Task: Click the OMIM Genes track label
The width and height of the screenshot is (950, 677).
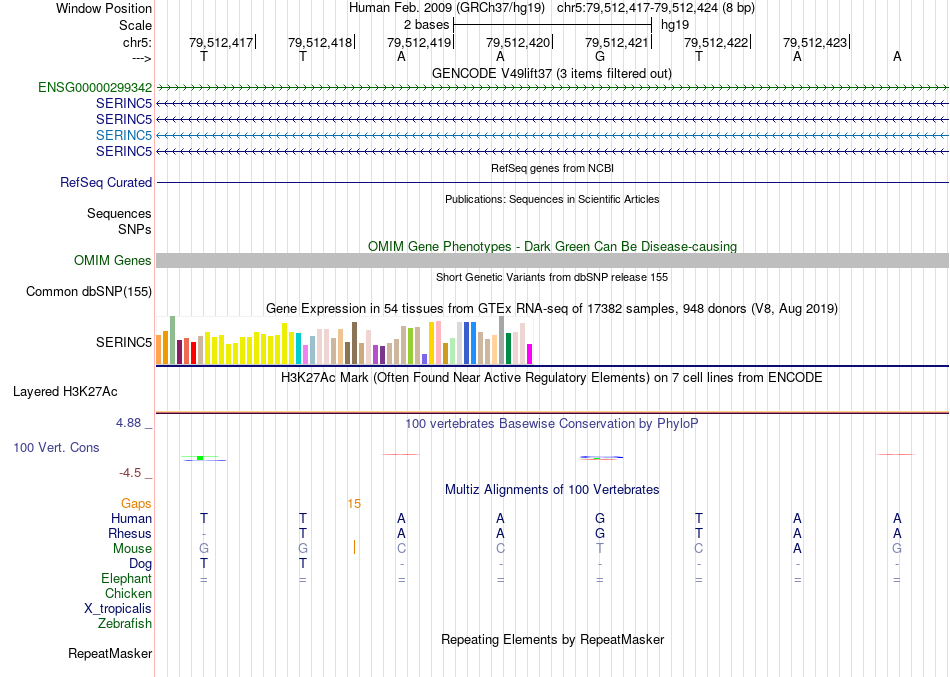Action: [x=113, y=261]
